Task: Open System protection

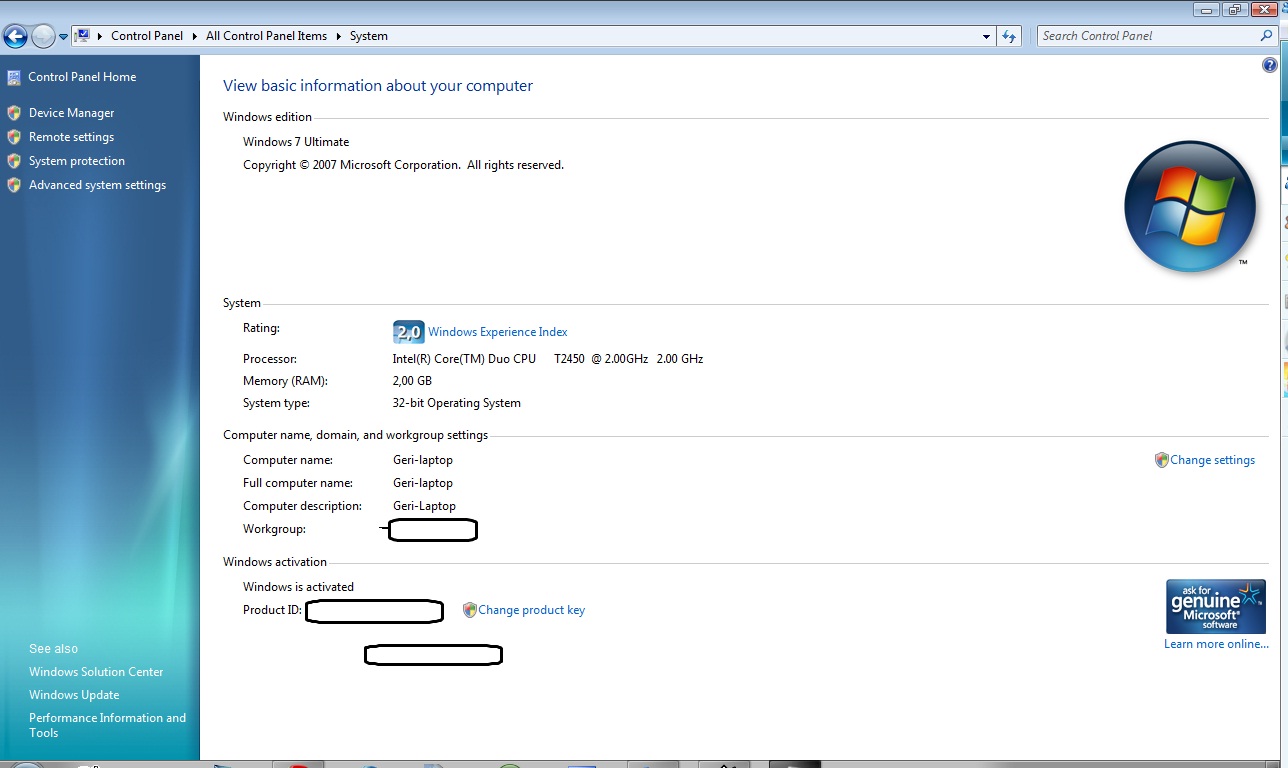Action: 77,161
